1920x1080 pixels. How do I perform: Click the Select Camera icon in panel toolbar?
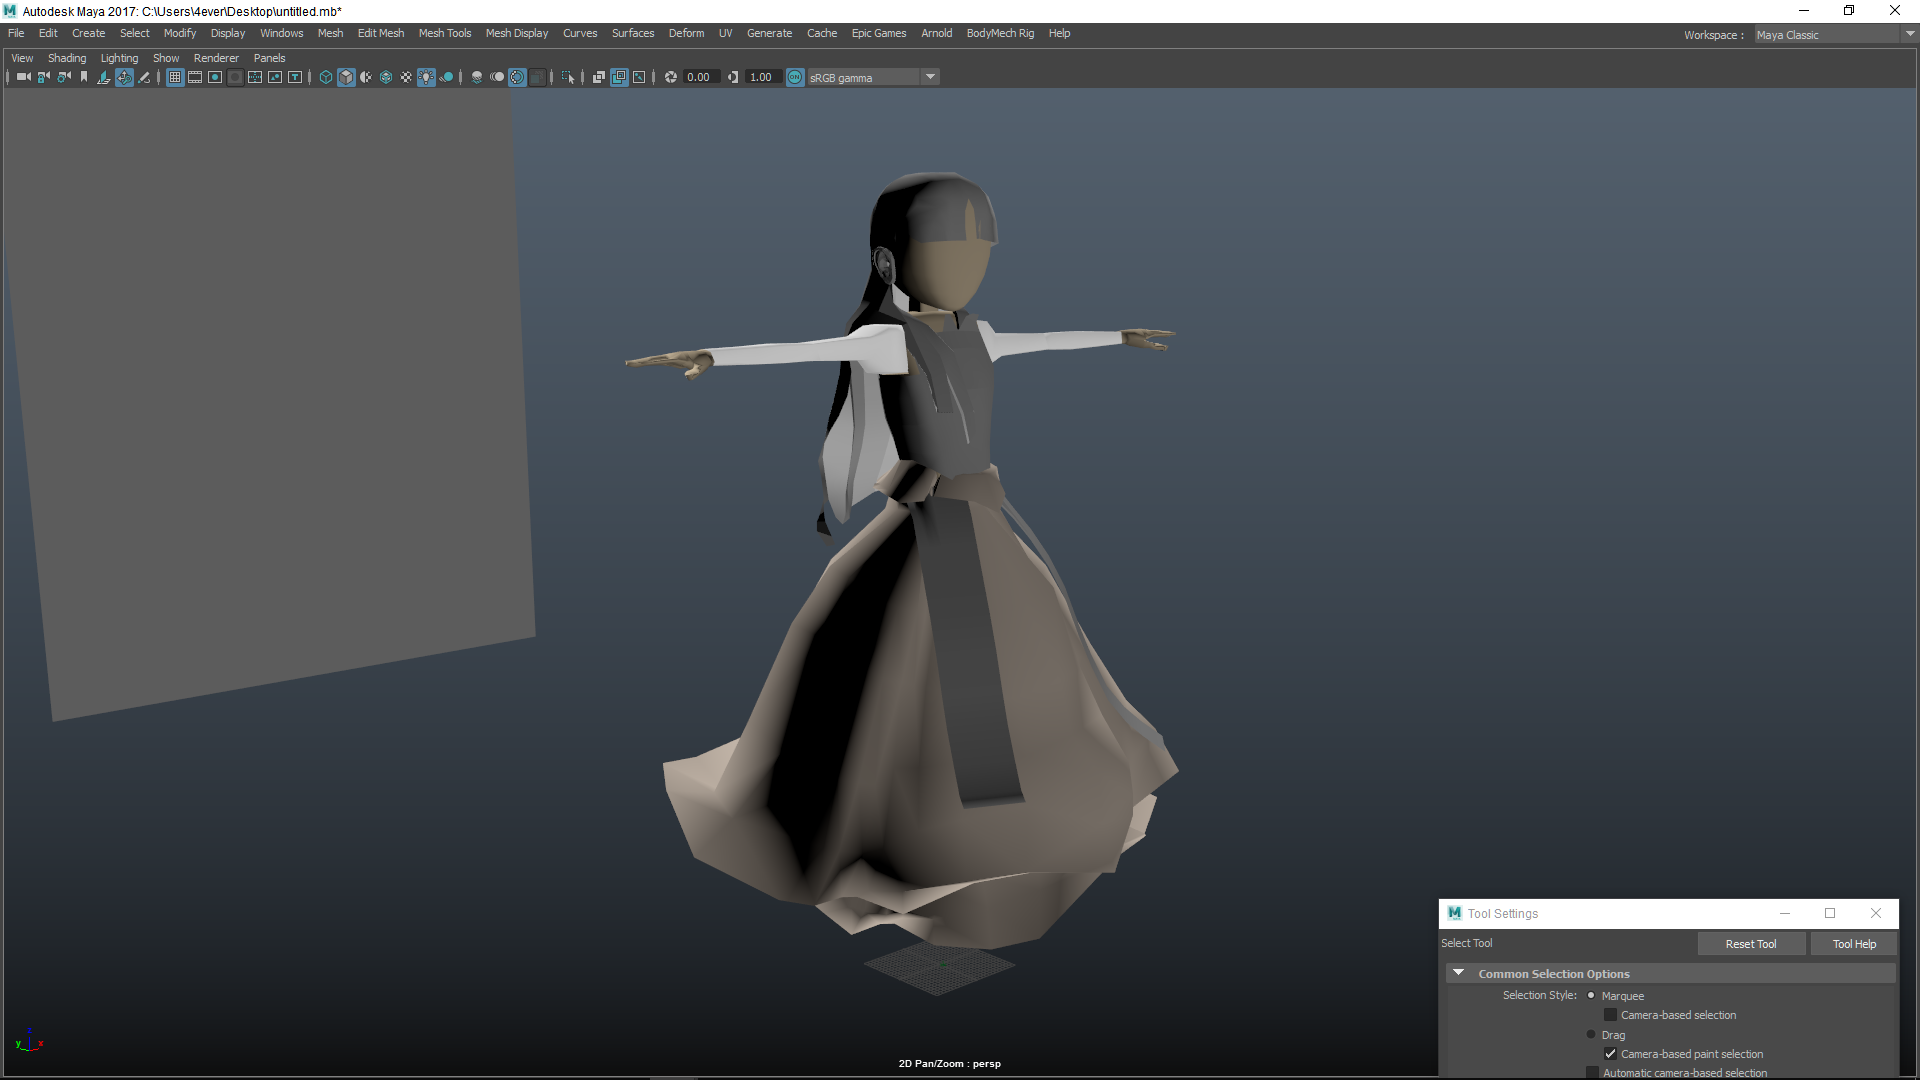(23, 77)
